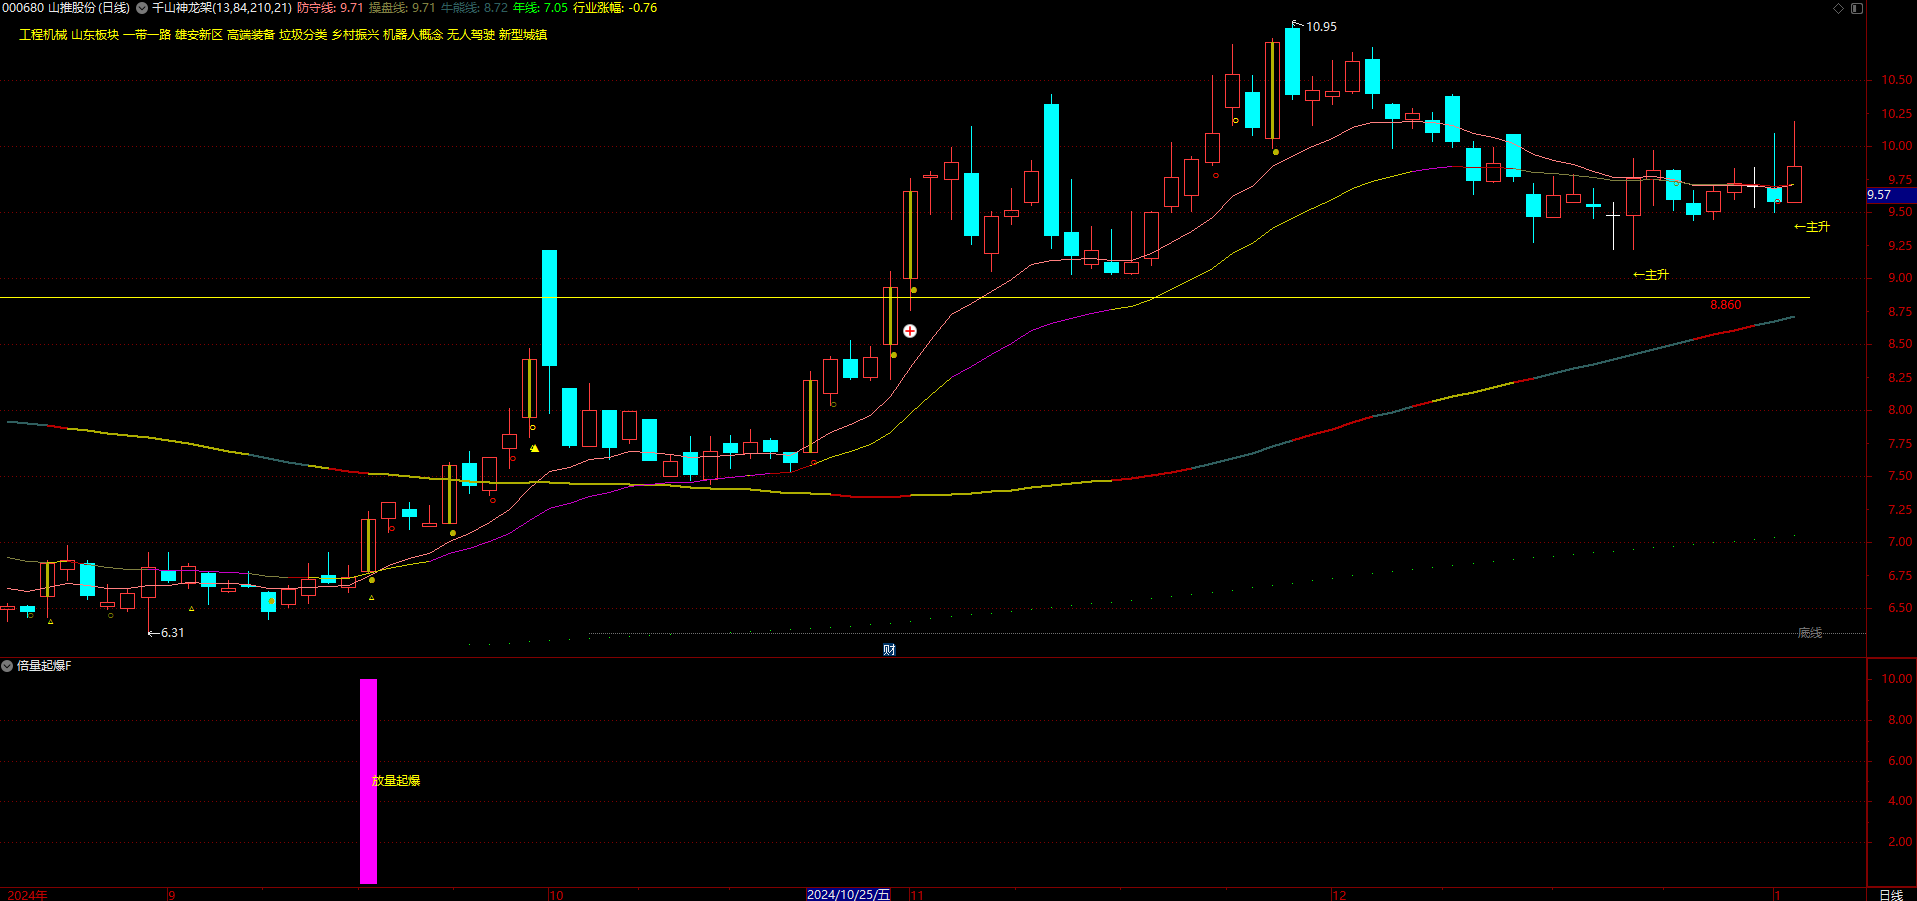Open the 财 financial info marker
The width and height of the screenshot is (1917, 901).
click(x=889, y=650)
